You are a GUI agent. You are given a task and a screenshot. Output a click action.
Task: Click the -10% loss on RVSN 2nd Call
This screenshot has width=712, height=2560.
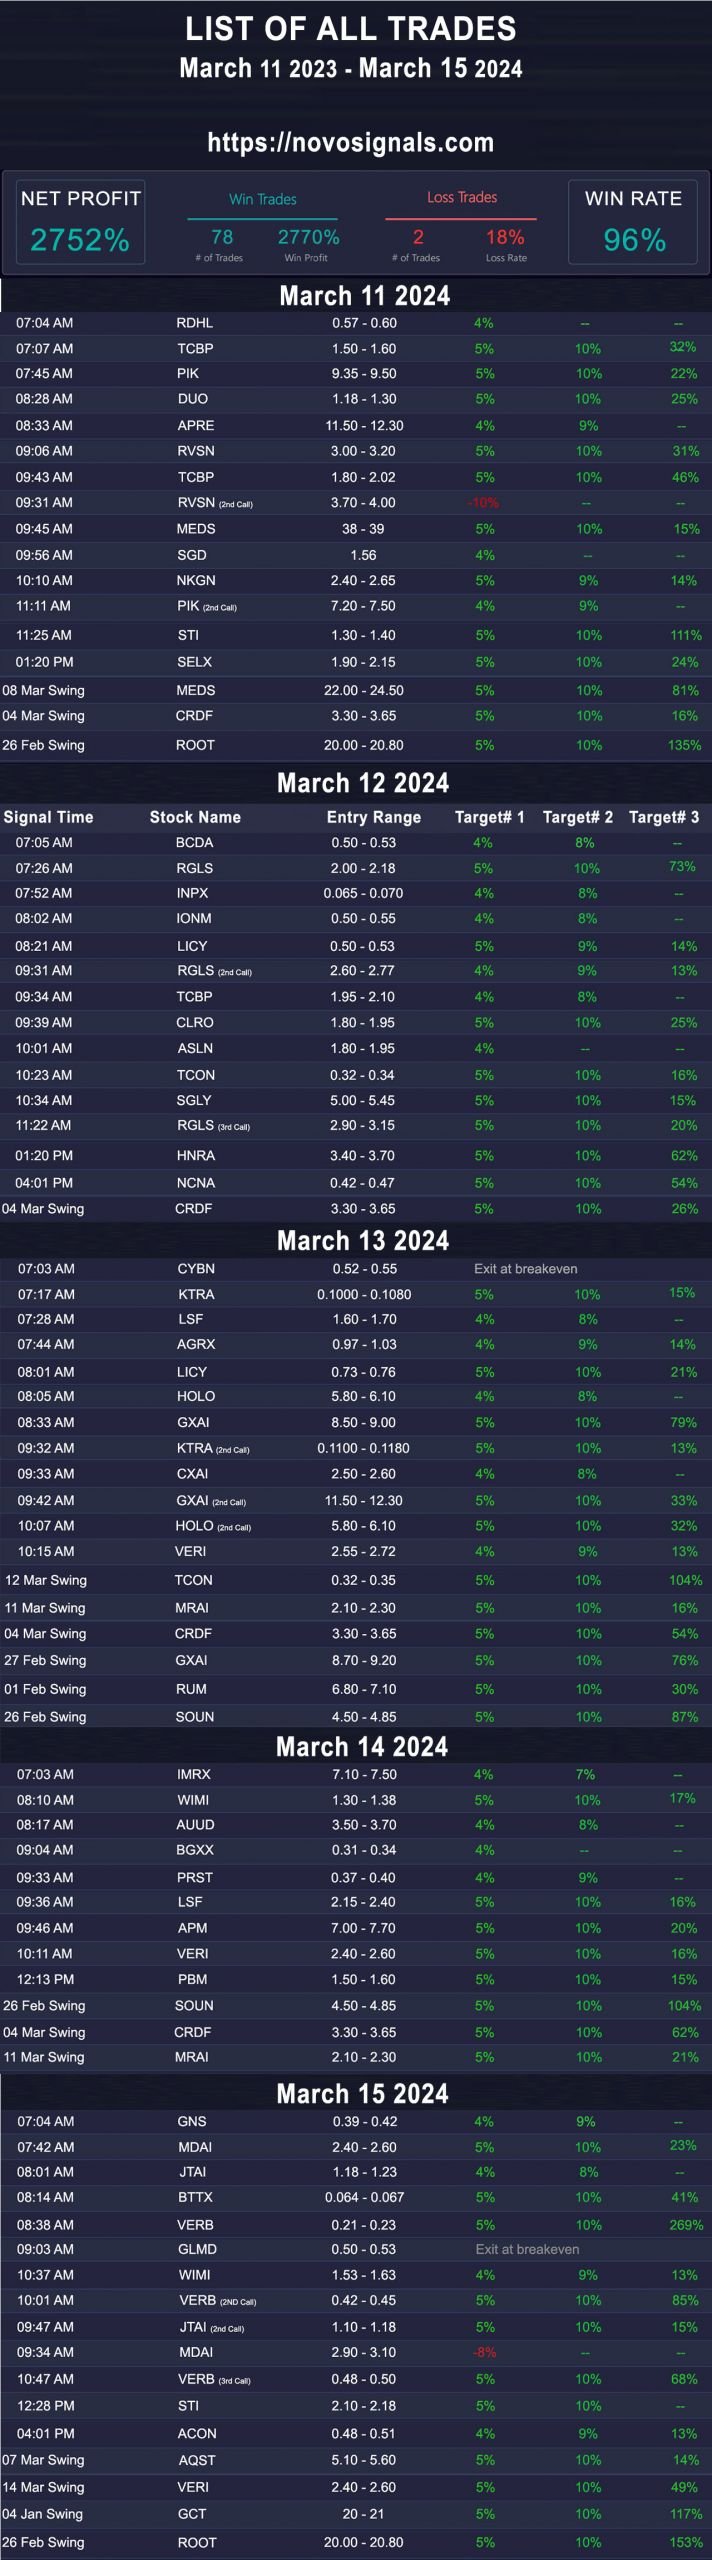pyautogui.click(x=483, y=503)
